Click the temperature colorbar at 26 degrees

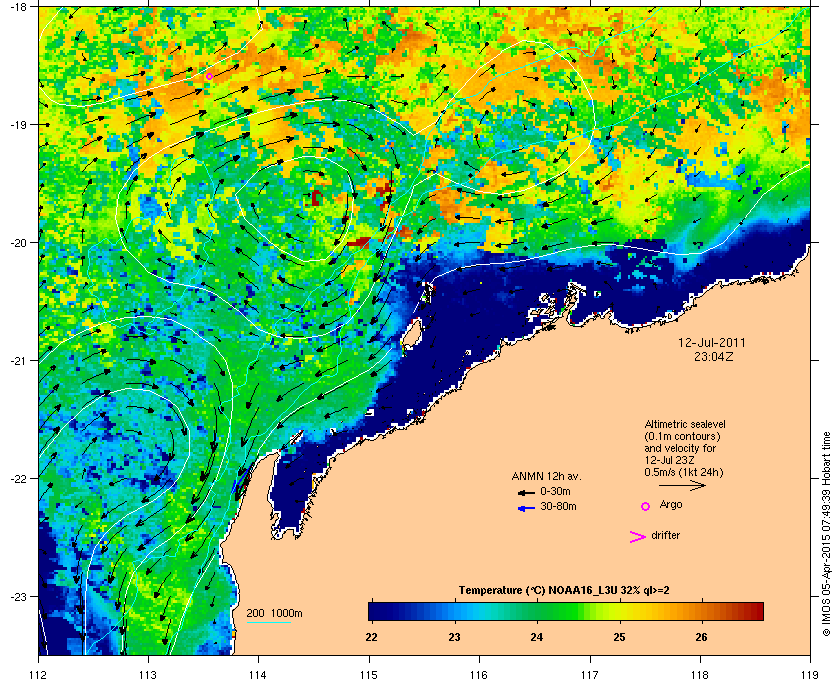[701, 611]
